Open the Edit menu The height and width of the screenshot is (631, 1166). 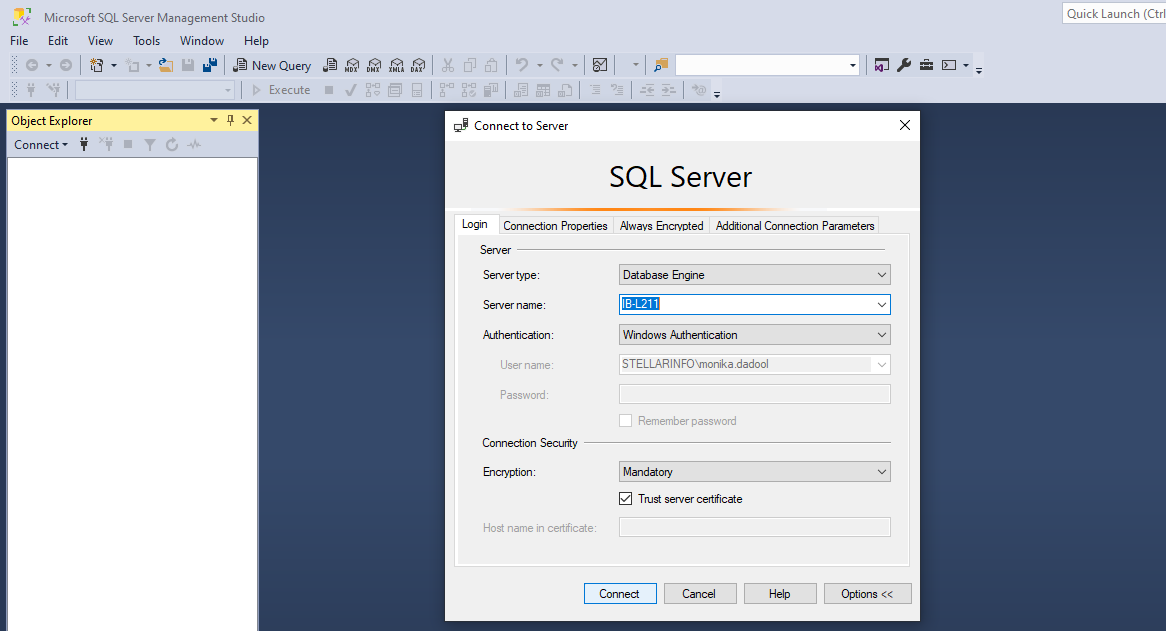tap(58, 41)
